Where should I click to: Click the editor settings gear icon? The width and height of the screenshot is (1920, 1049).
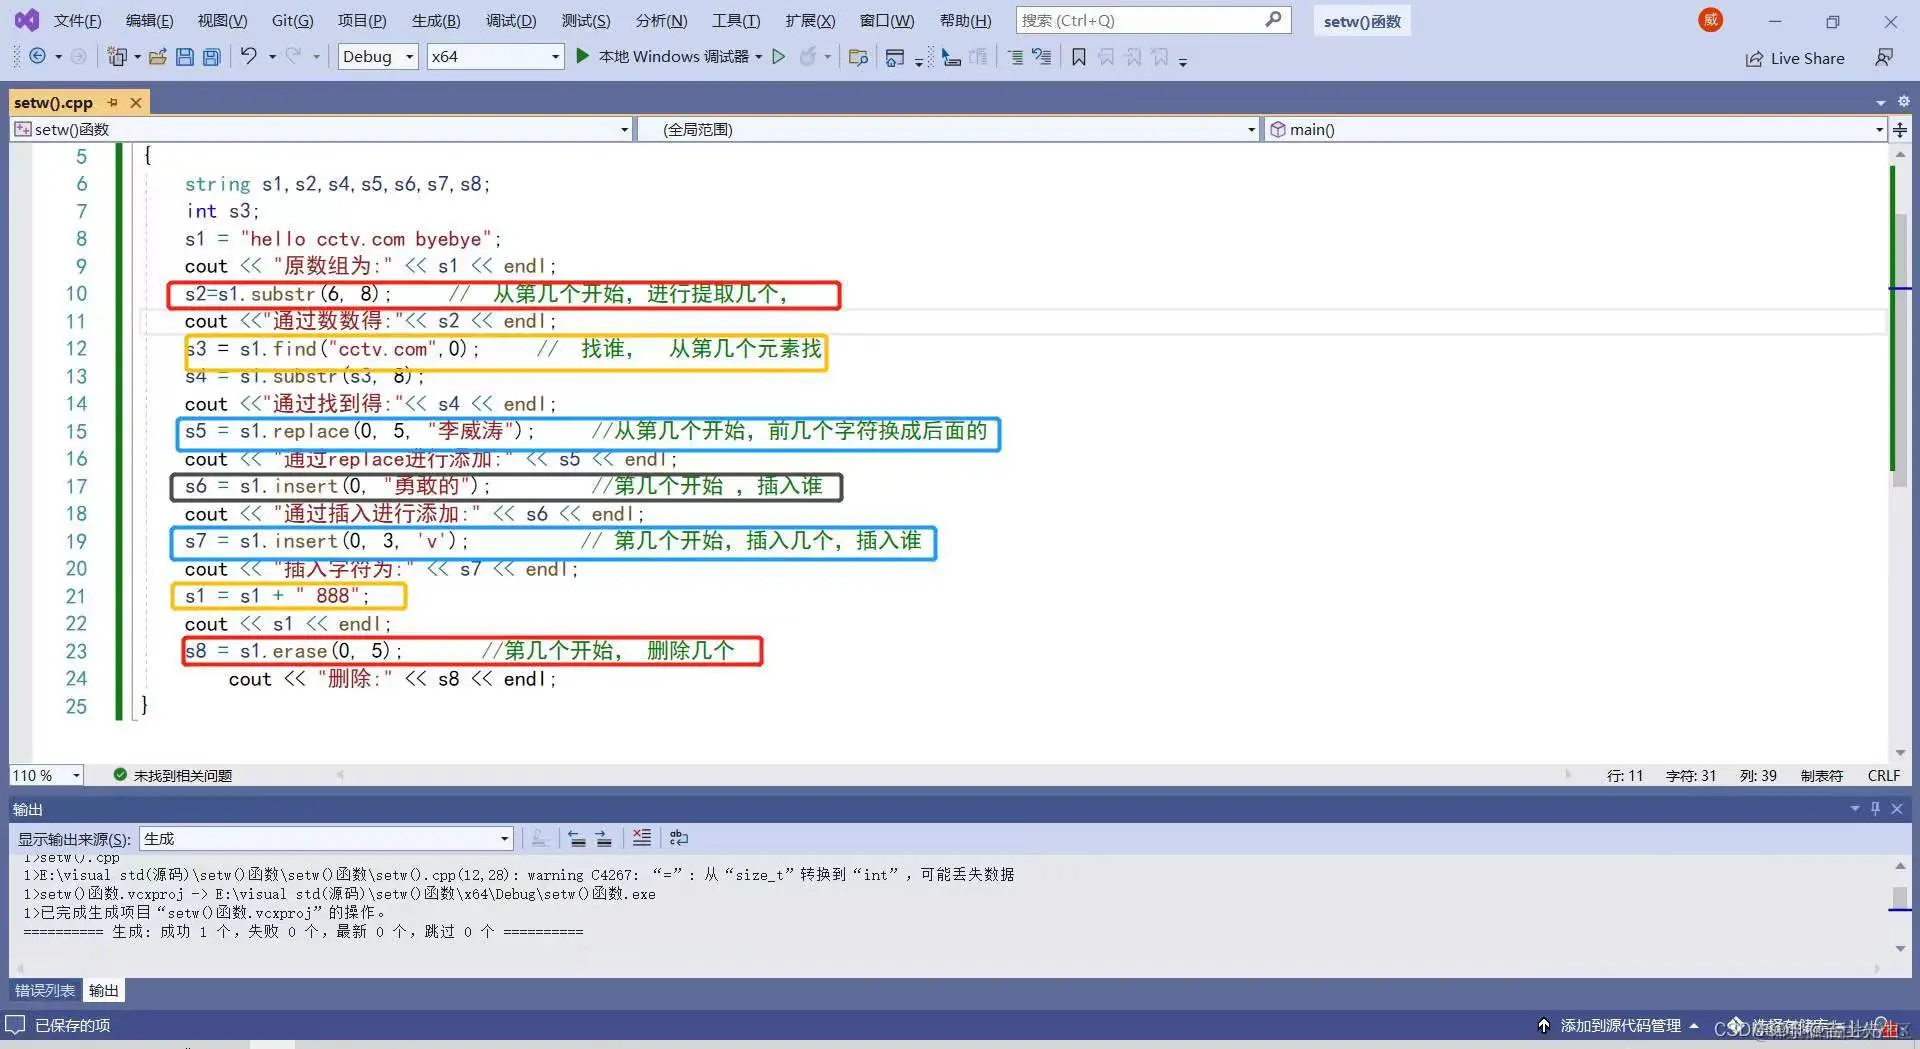(1904, 101)
